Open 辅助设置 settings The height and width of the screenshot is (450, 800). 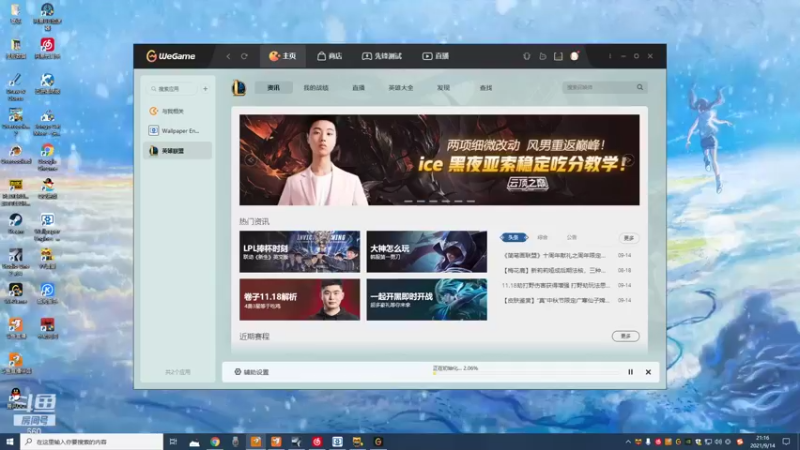click(x=252, y=372)
